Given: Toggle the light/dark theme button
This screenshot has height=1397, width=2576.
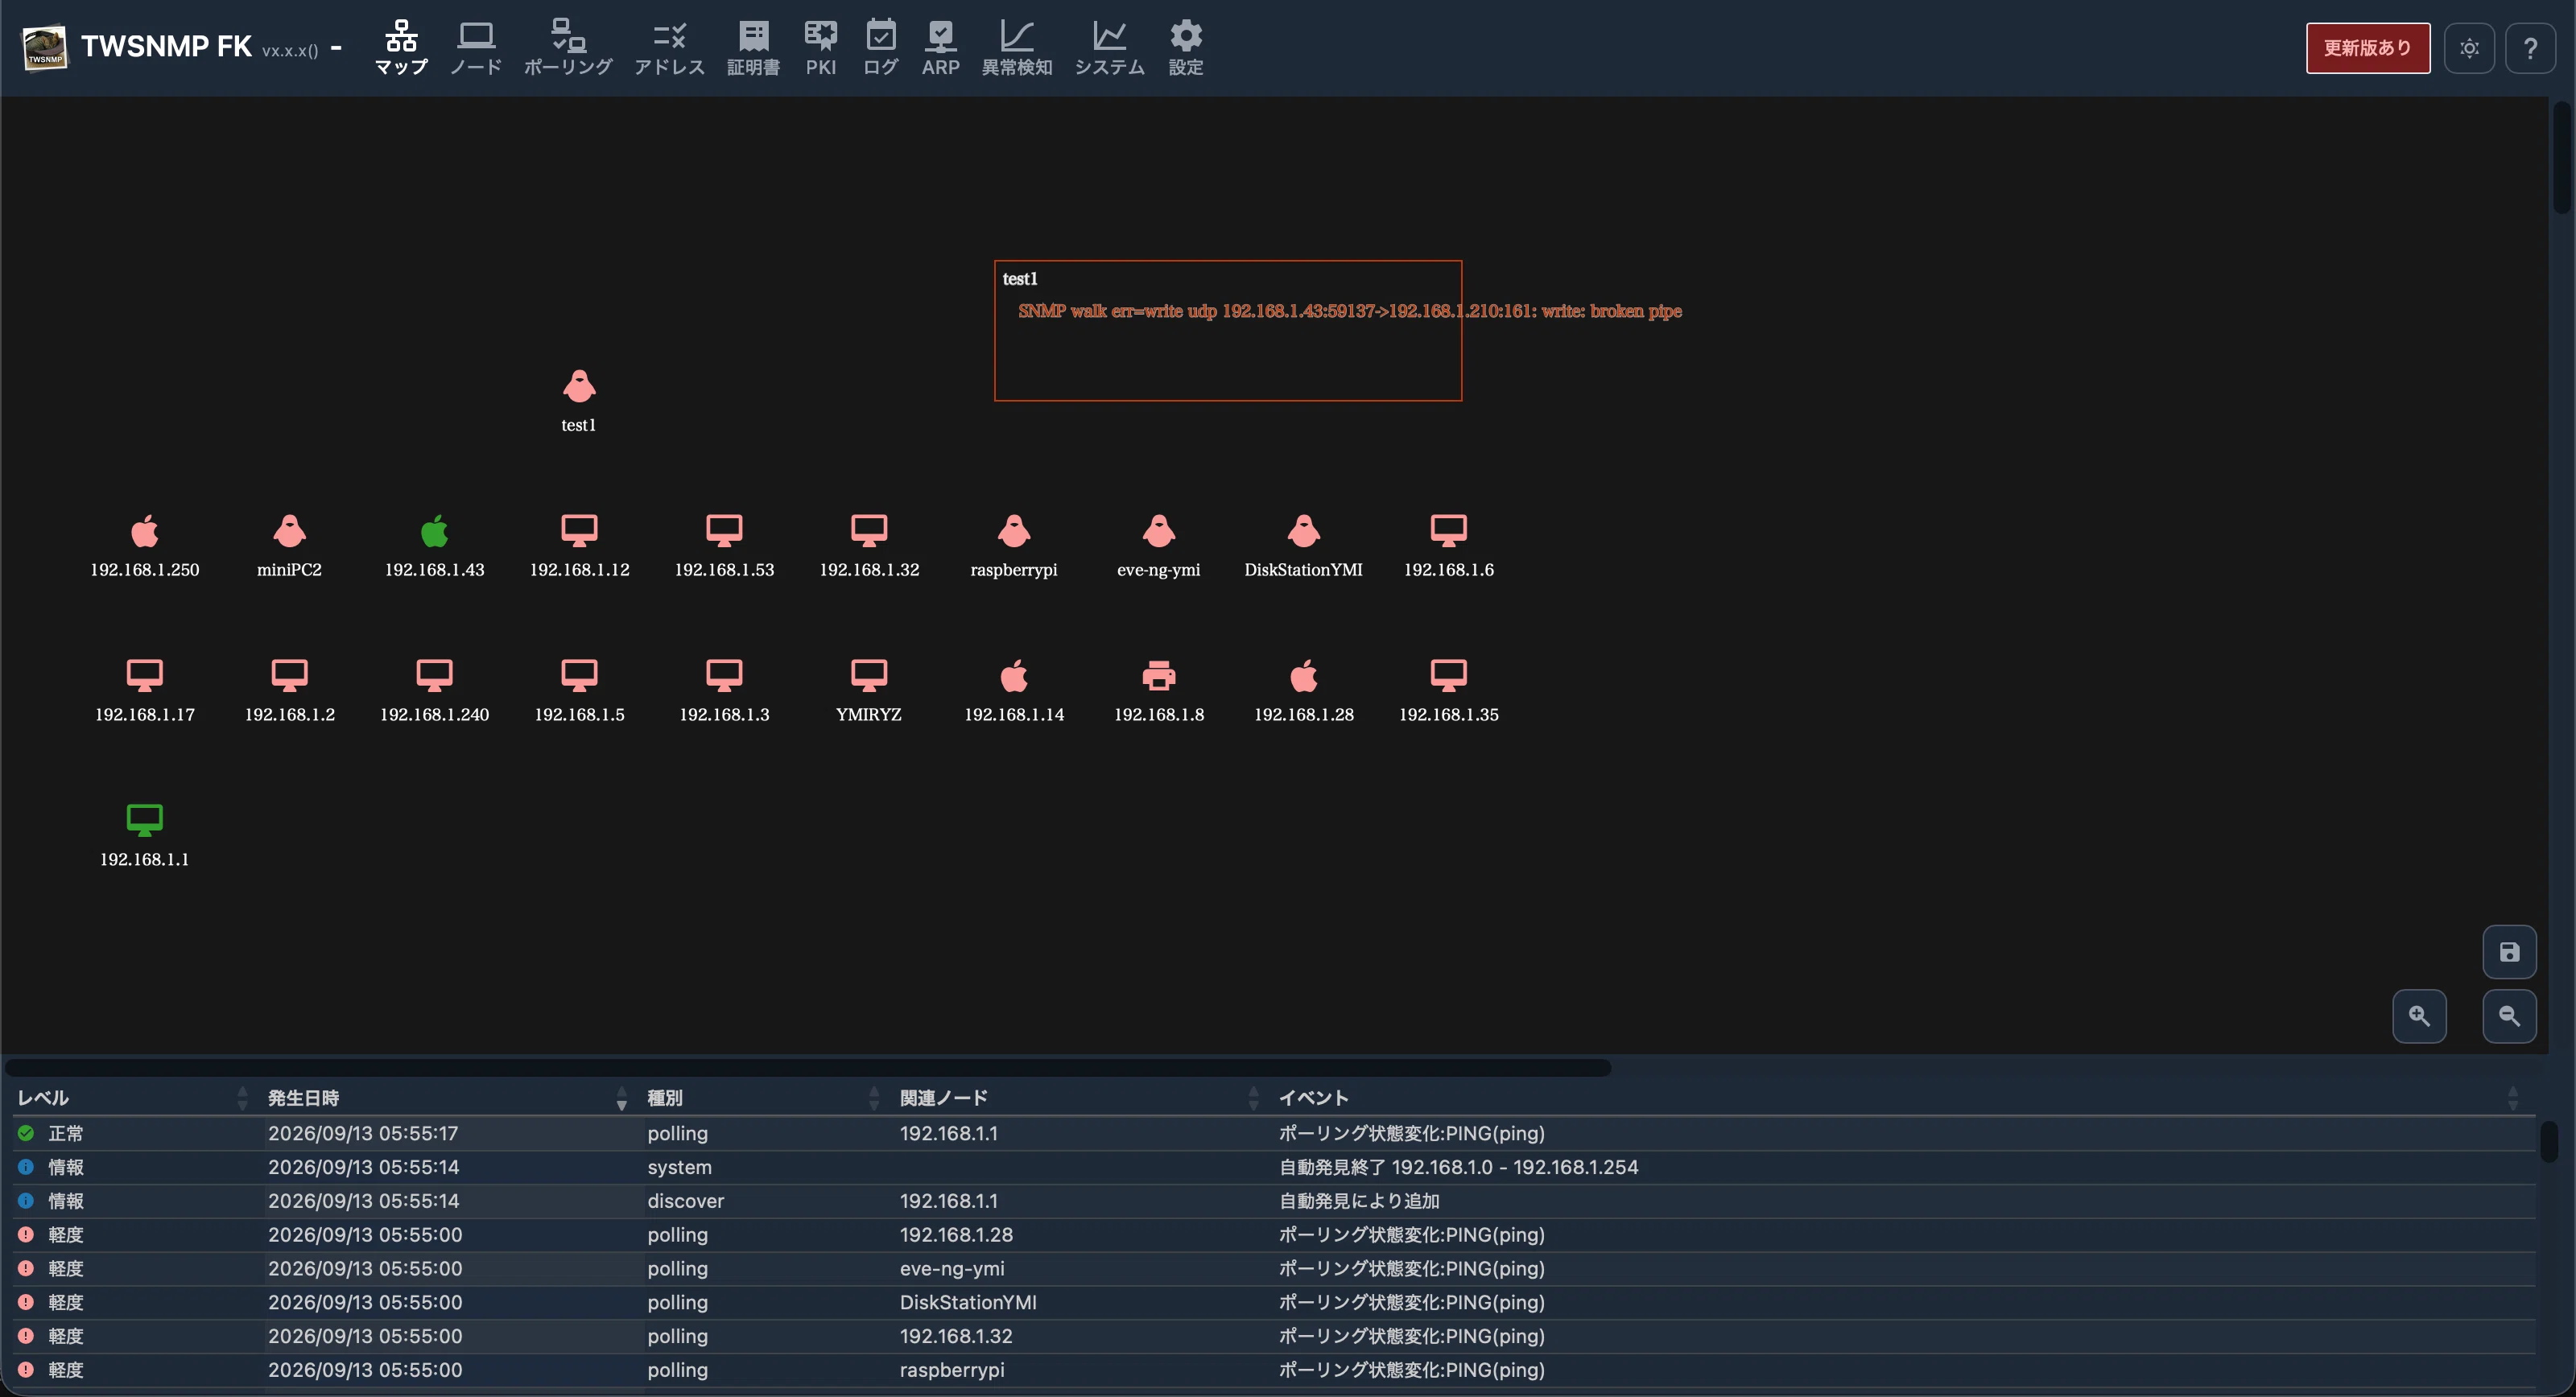Looking at the screenshot, I should [2469, 48].
